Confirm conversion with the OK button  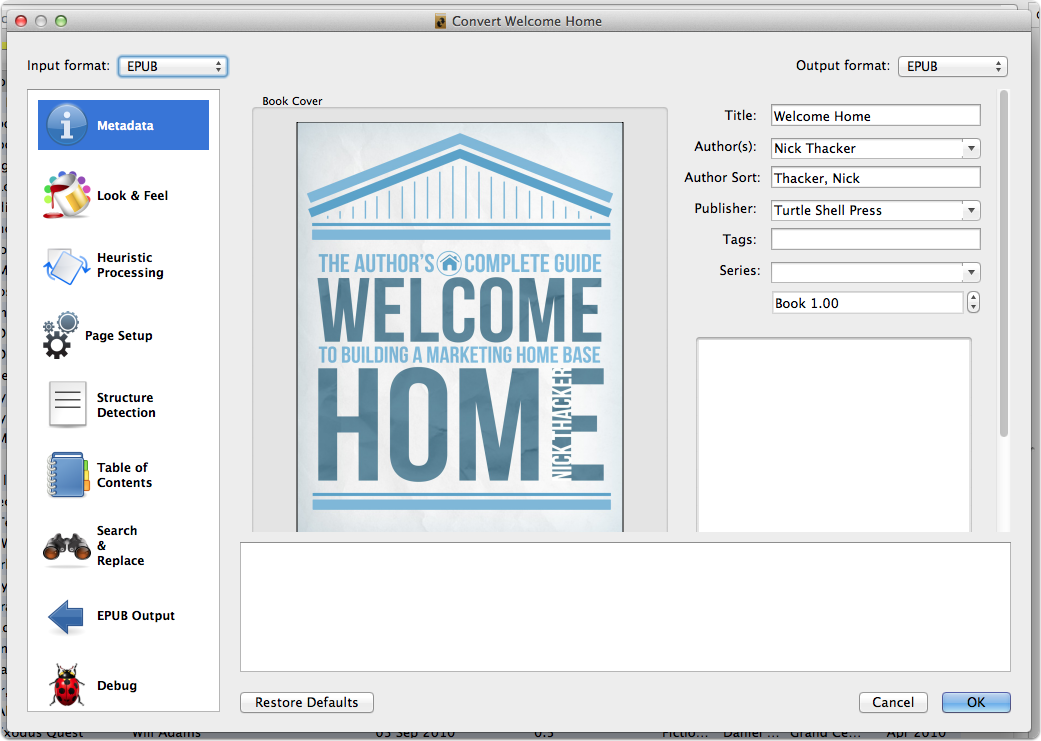coord(976,702)
